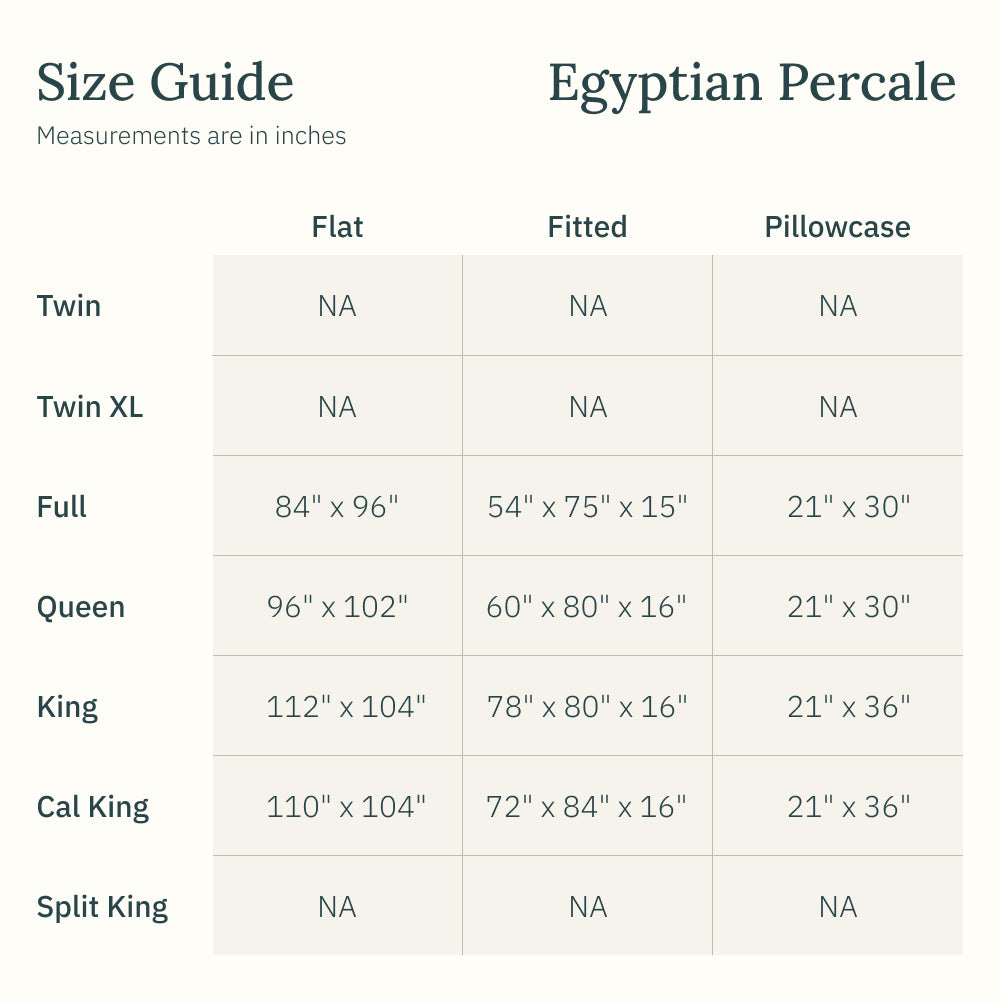Select the Split King row label
This screenshot has height=1002, width=1000.
click(x=102, y=907)
